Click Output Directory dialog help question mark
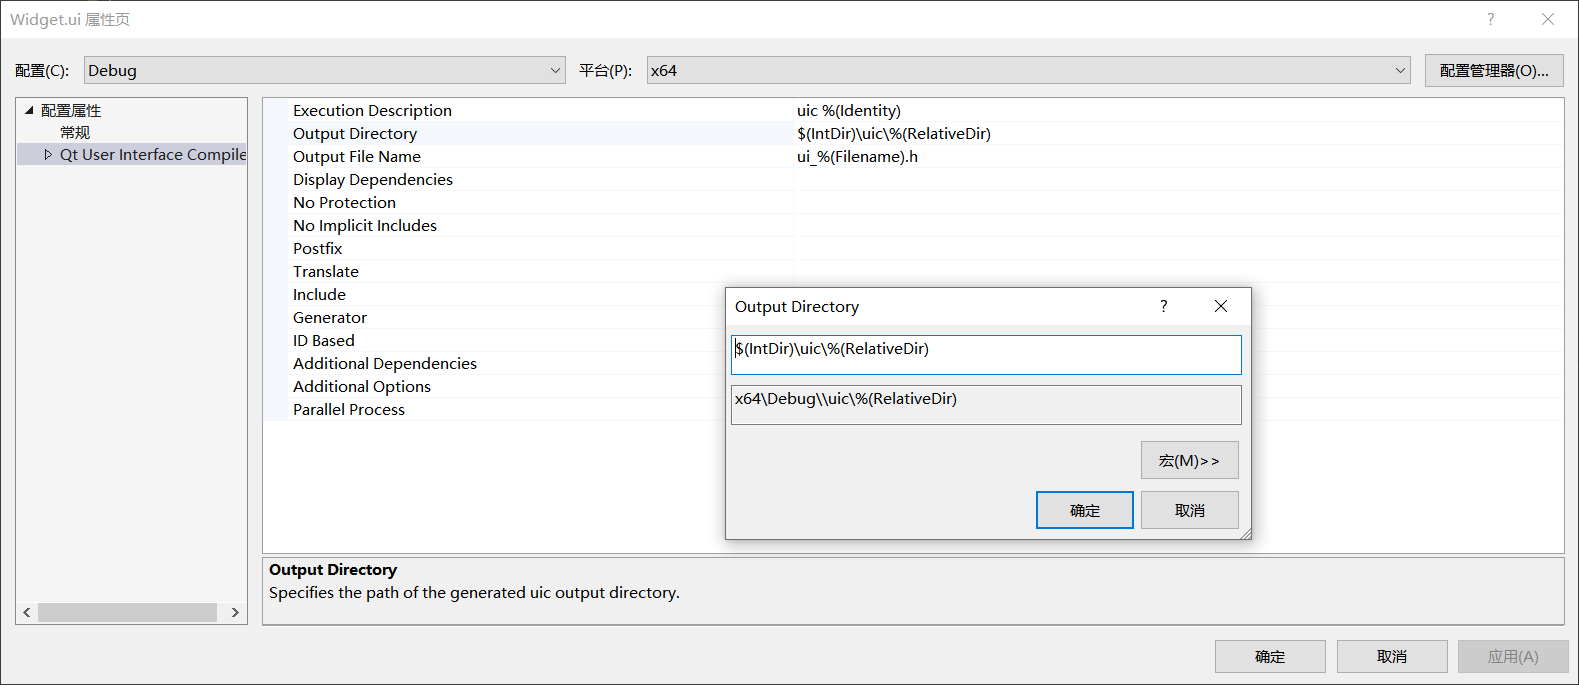Viewport: 1579px width, 685px height. (1164, 306)
